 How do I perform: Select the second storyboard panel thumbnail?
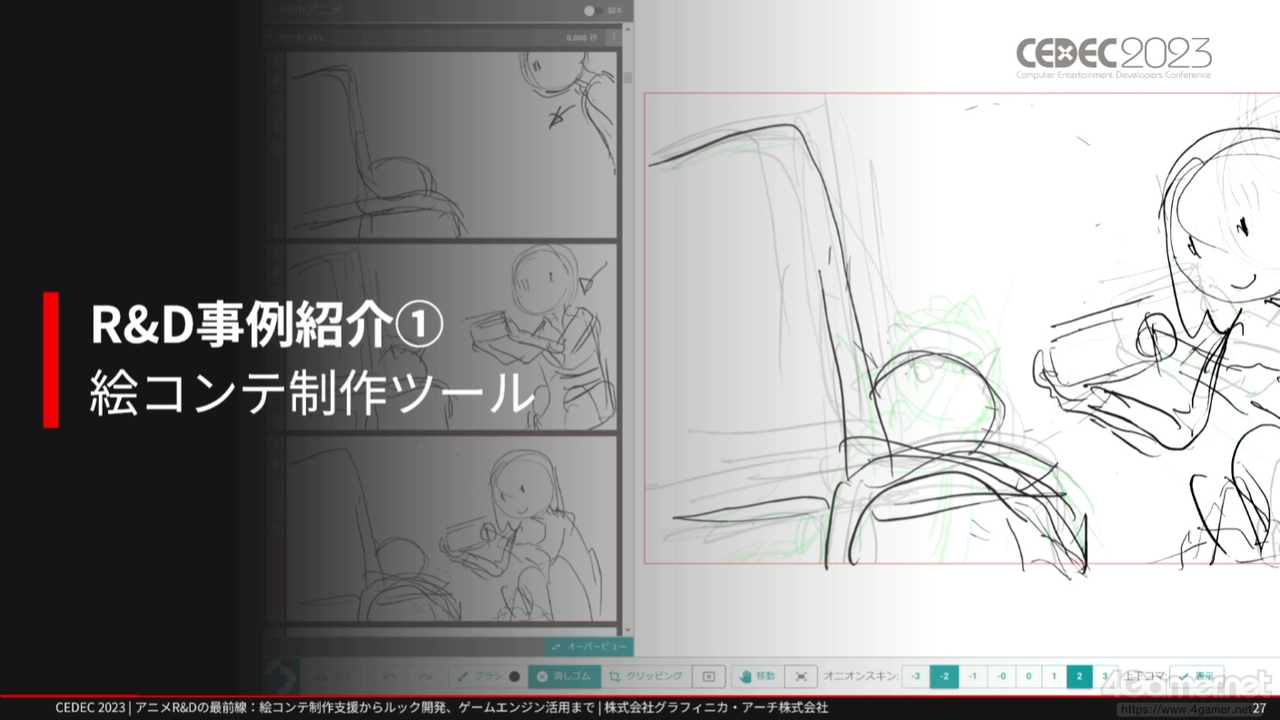(451, 336)
